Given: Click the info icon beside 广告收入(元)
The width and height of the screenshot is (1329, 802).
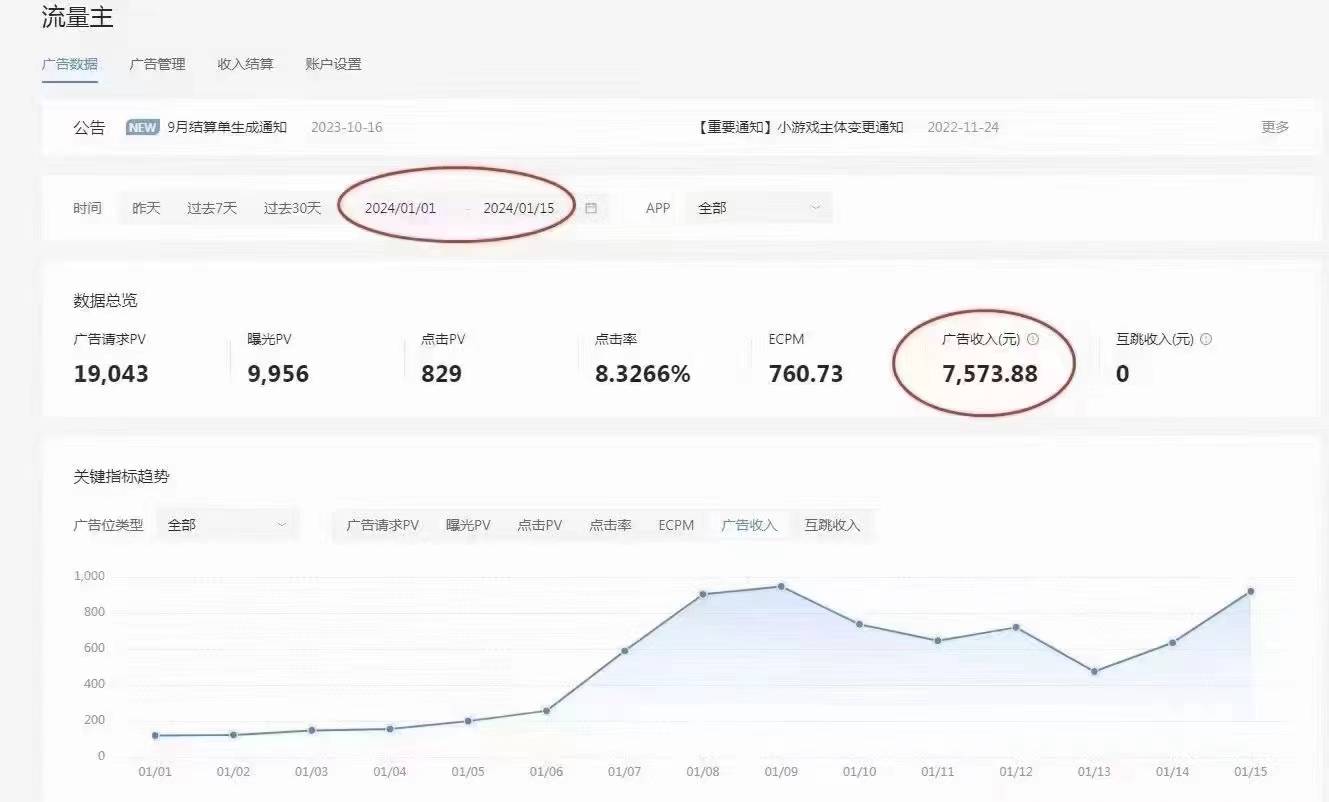Looking at the screenshot, I should click(x=1033, y=338).
